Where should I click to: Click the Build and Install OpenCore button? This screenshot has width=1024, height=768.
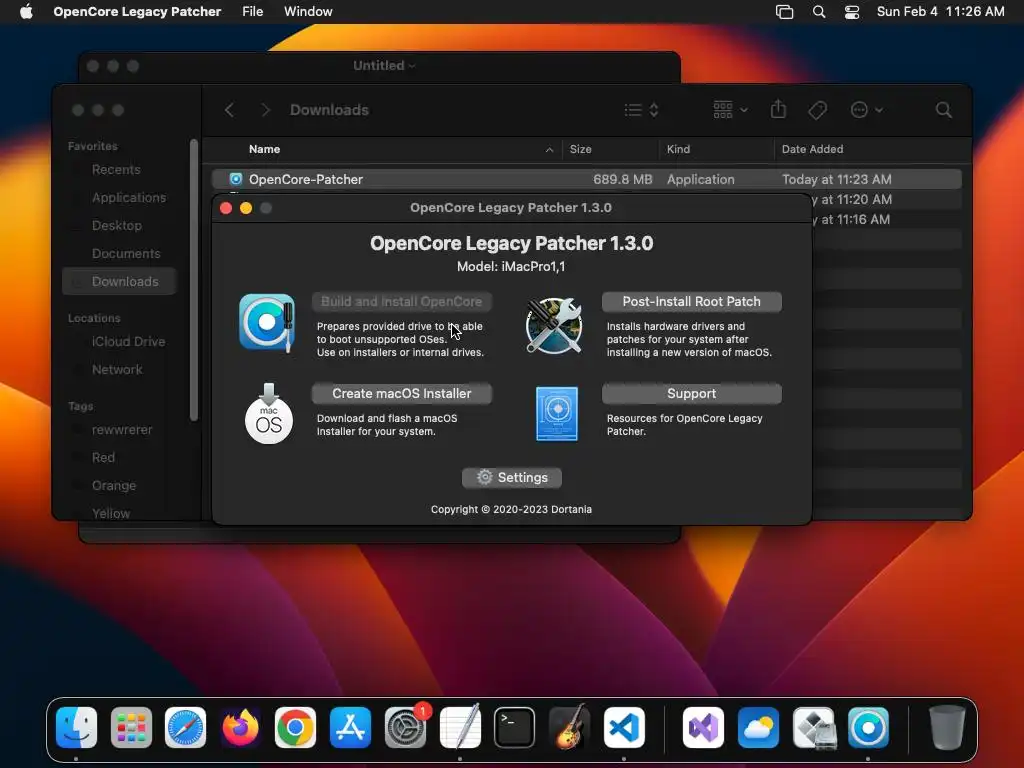click(x=402, y=302)
